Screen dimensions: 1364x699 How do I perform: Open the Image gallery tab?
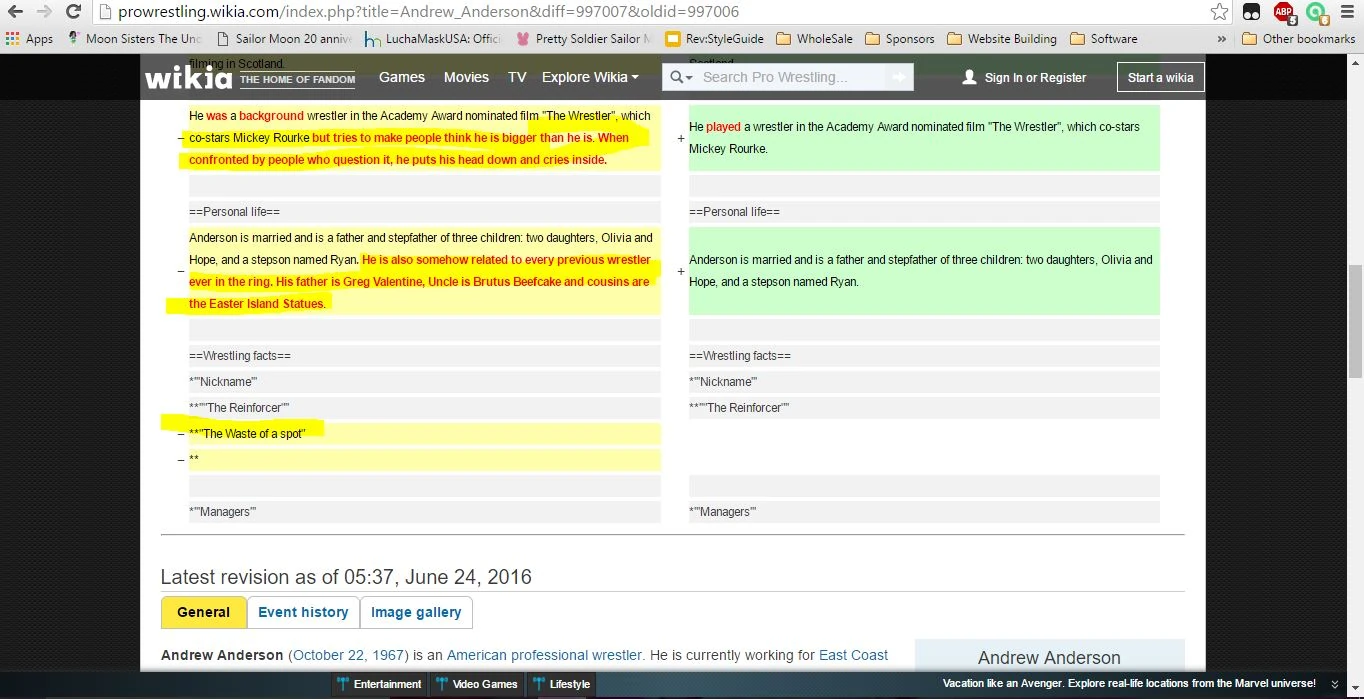(416, 612)
